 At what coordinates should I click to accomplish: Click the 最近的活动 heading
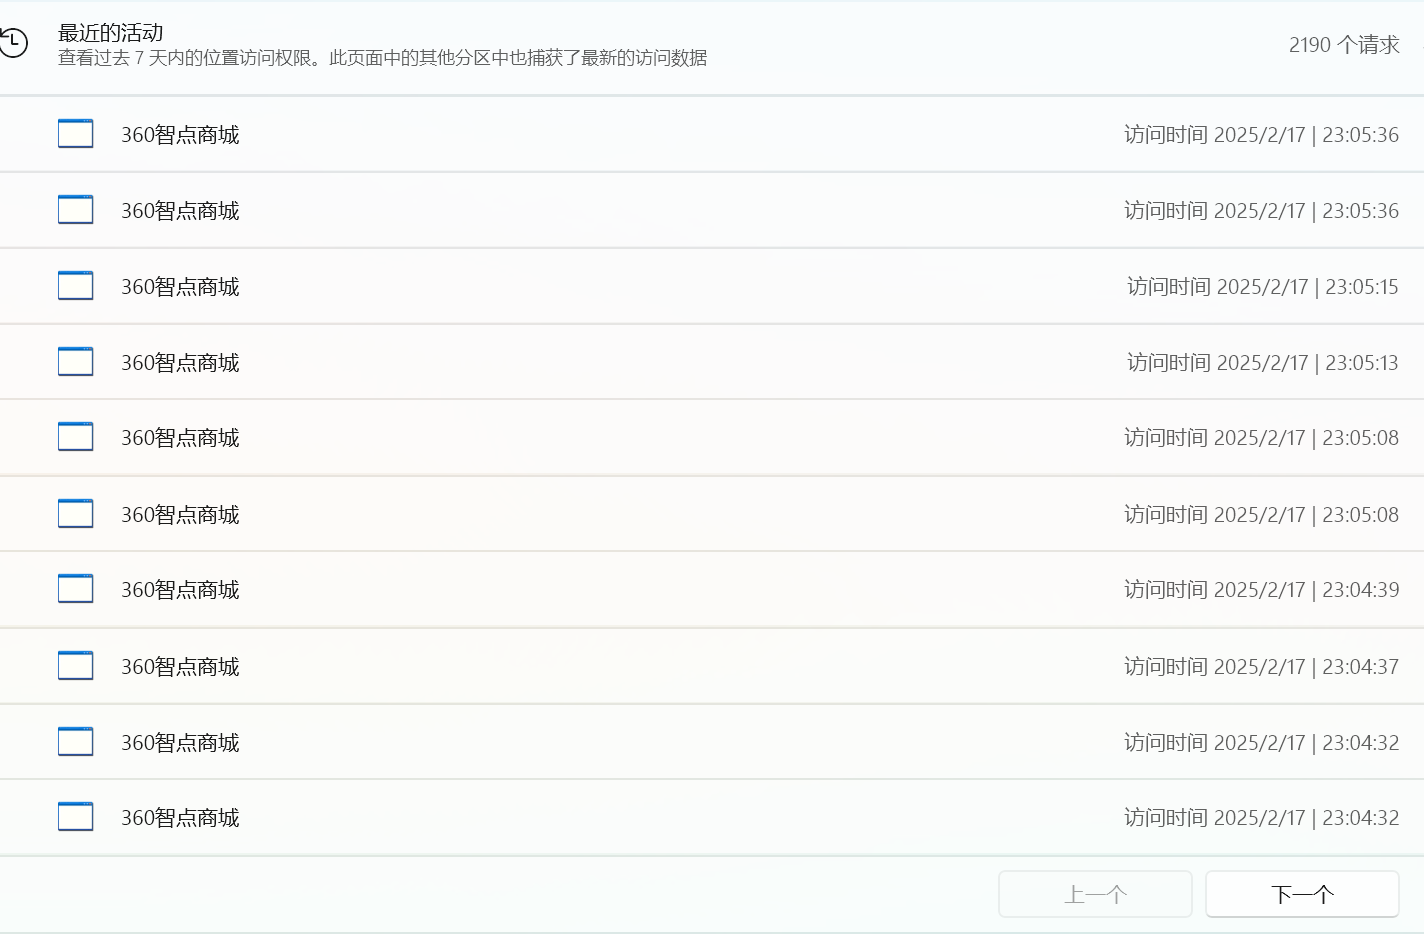[111, 33]
